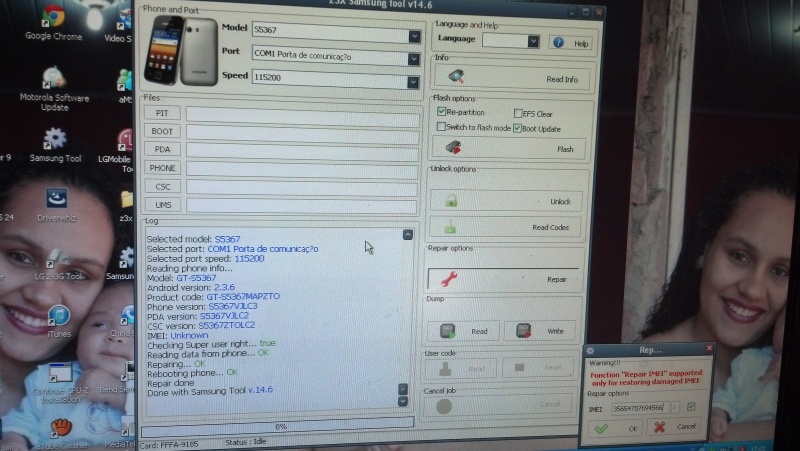800x451 pixels.
Task: Click the PHONE file button
Action: coord(162,168)
